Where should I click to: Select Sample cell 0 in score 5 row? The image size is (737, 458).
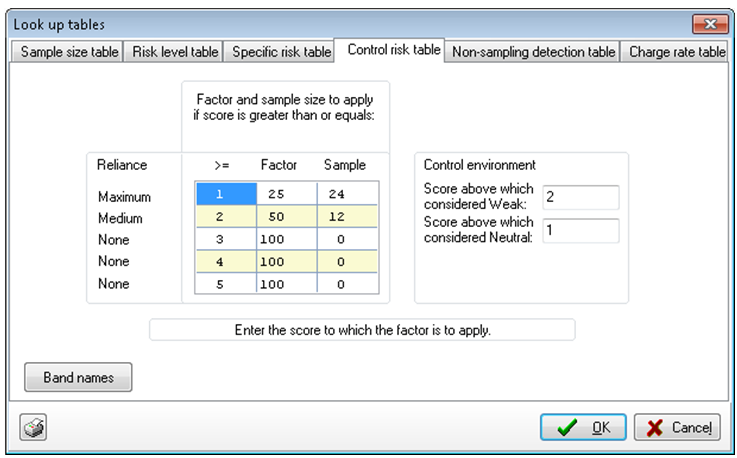347,284
